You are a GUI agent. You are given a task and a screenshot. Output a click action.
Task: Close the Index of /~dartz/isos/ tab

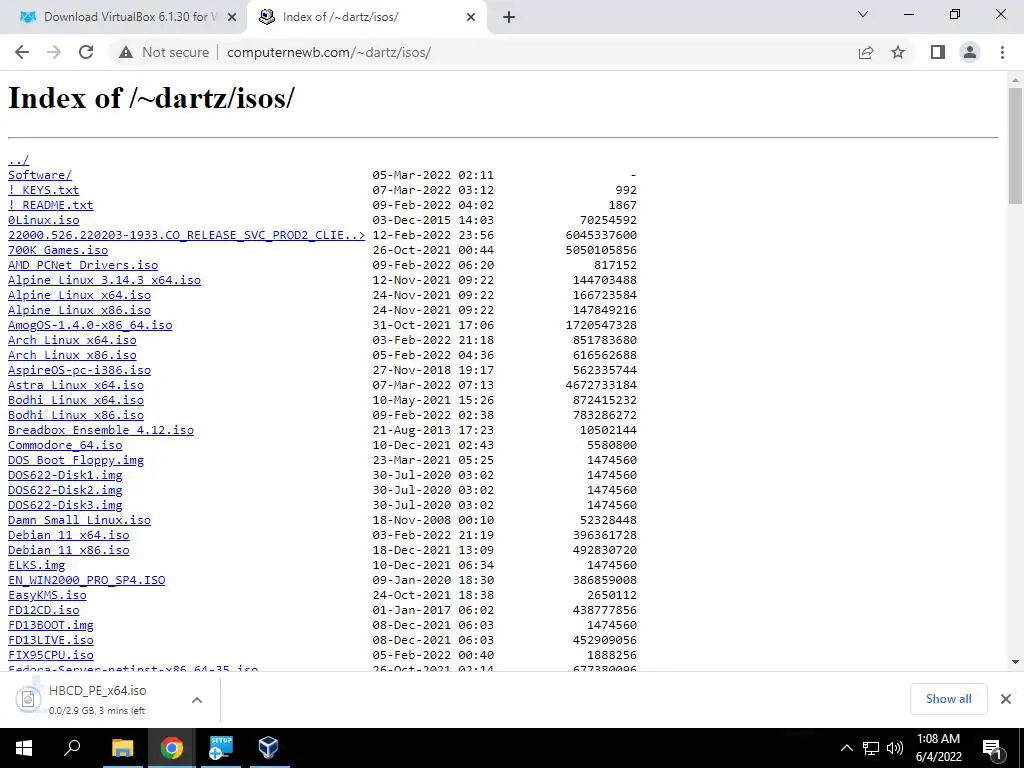point(471,18)
